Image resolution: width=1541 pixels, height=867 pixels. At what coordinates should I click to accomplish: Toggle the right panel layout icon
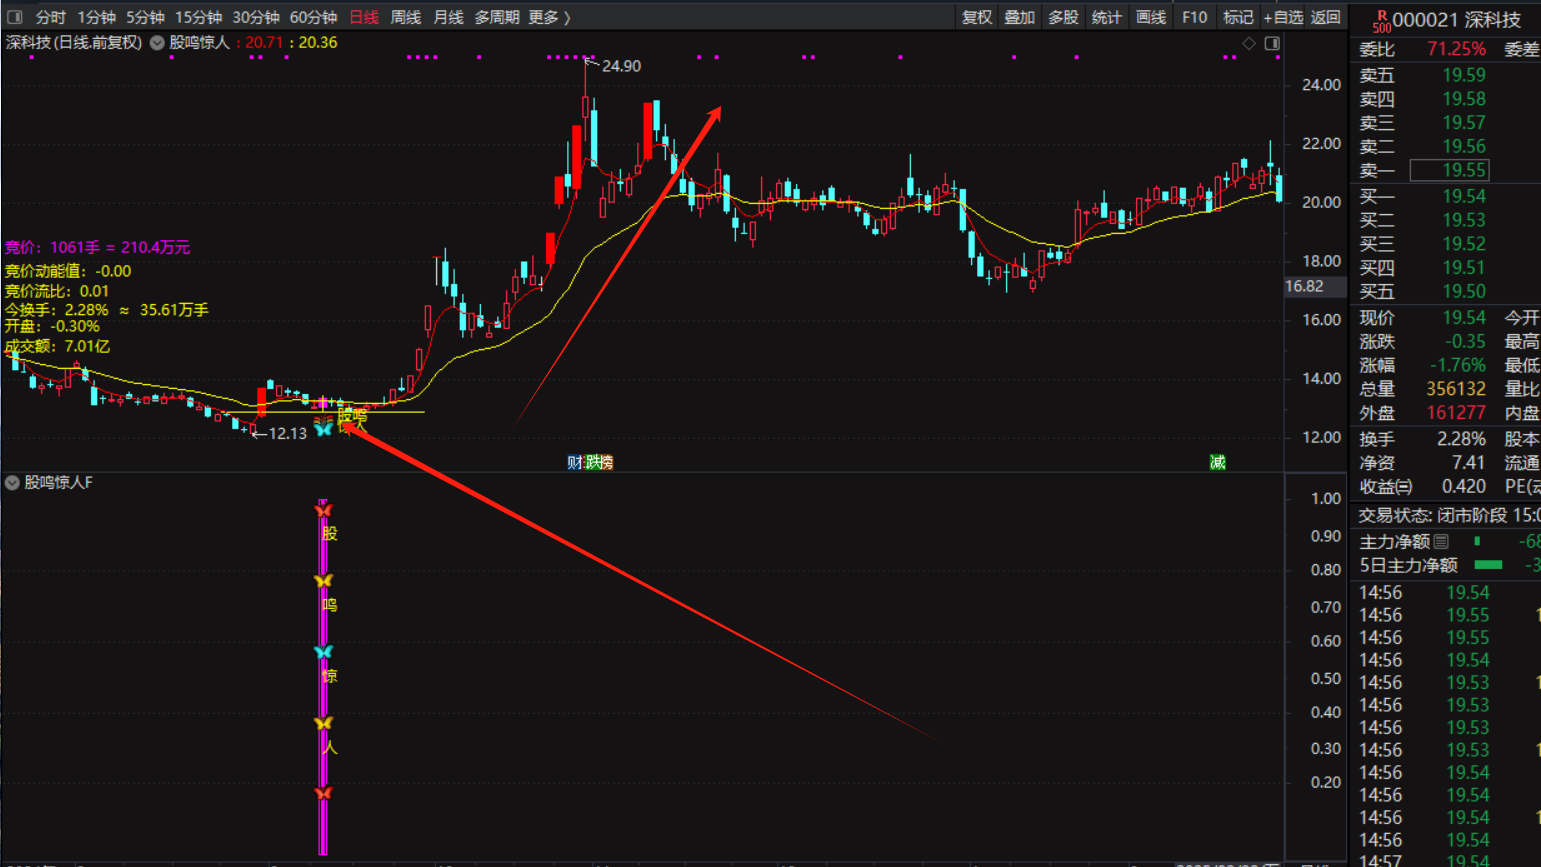[1272, 43]
